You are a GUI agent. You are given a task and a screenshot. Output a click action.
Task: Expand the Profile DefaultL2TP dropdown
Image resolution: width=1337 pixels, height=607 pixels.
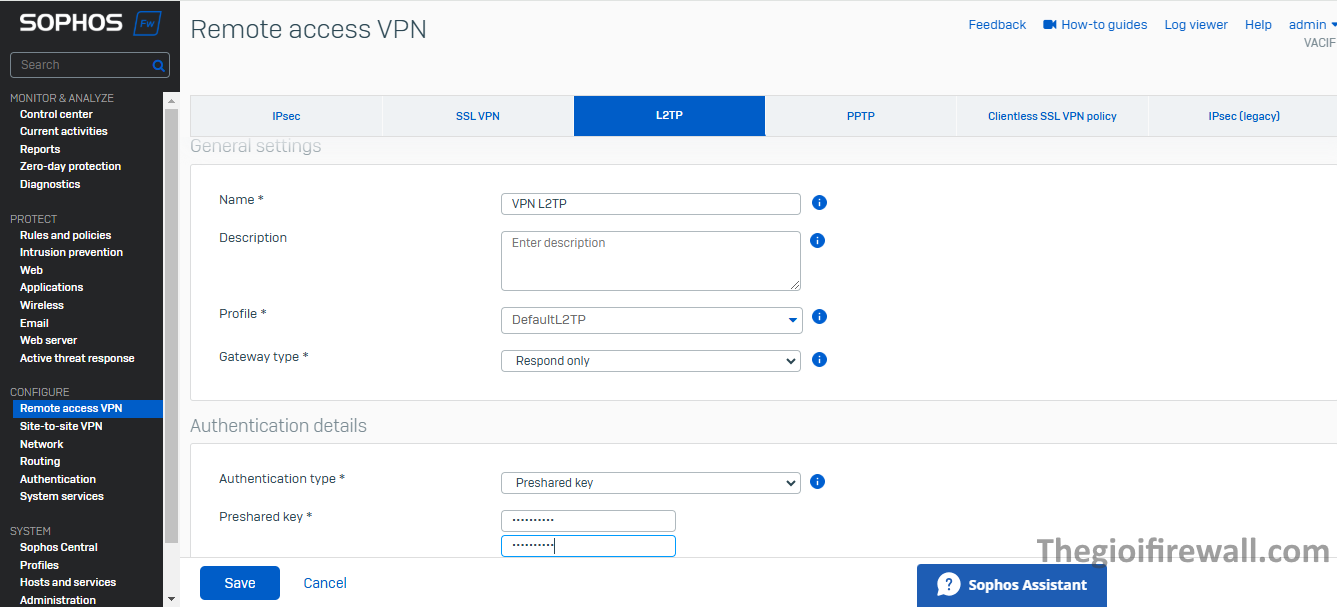tap(650, 320)
